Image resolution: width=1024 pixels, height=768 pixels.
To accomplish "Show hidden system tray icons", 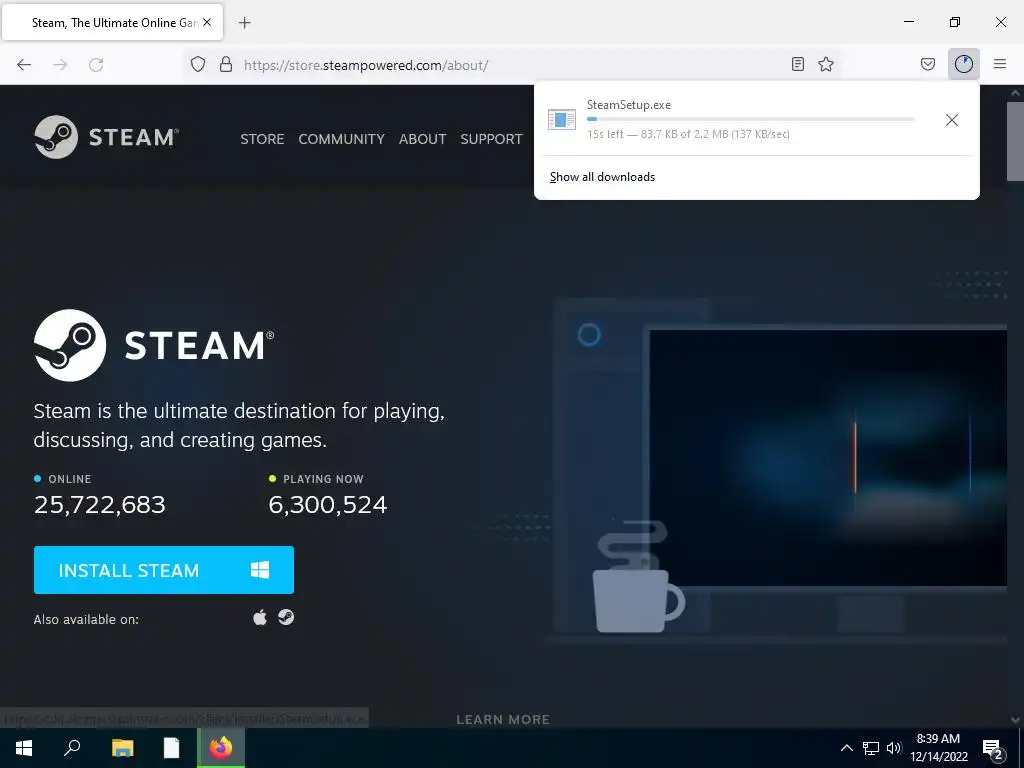I will point(846,748).
